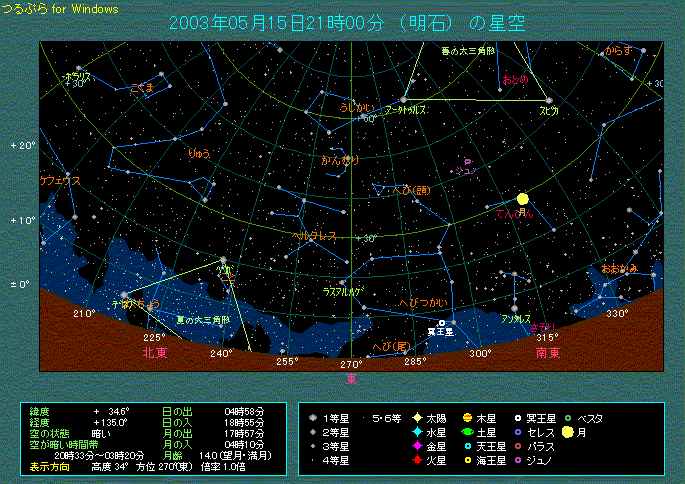The height and width of the screenshot is (484, 685).
Task: Select the うしかい constellation label
Action: tap(357, 107)
